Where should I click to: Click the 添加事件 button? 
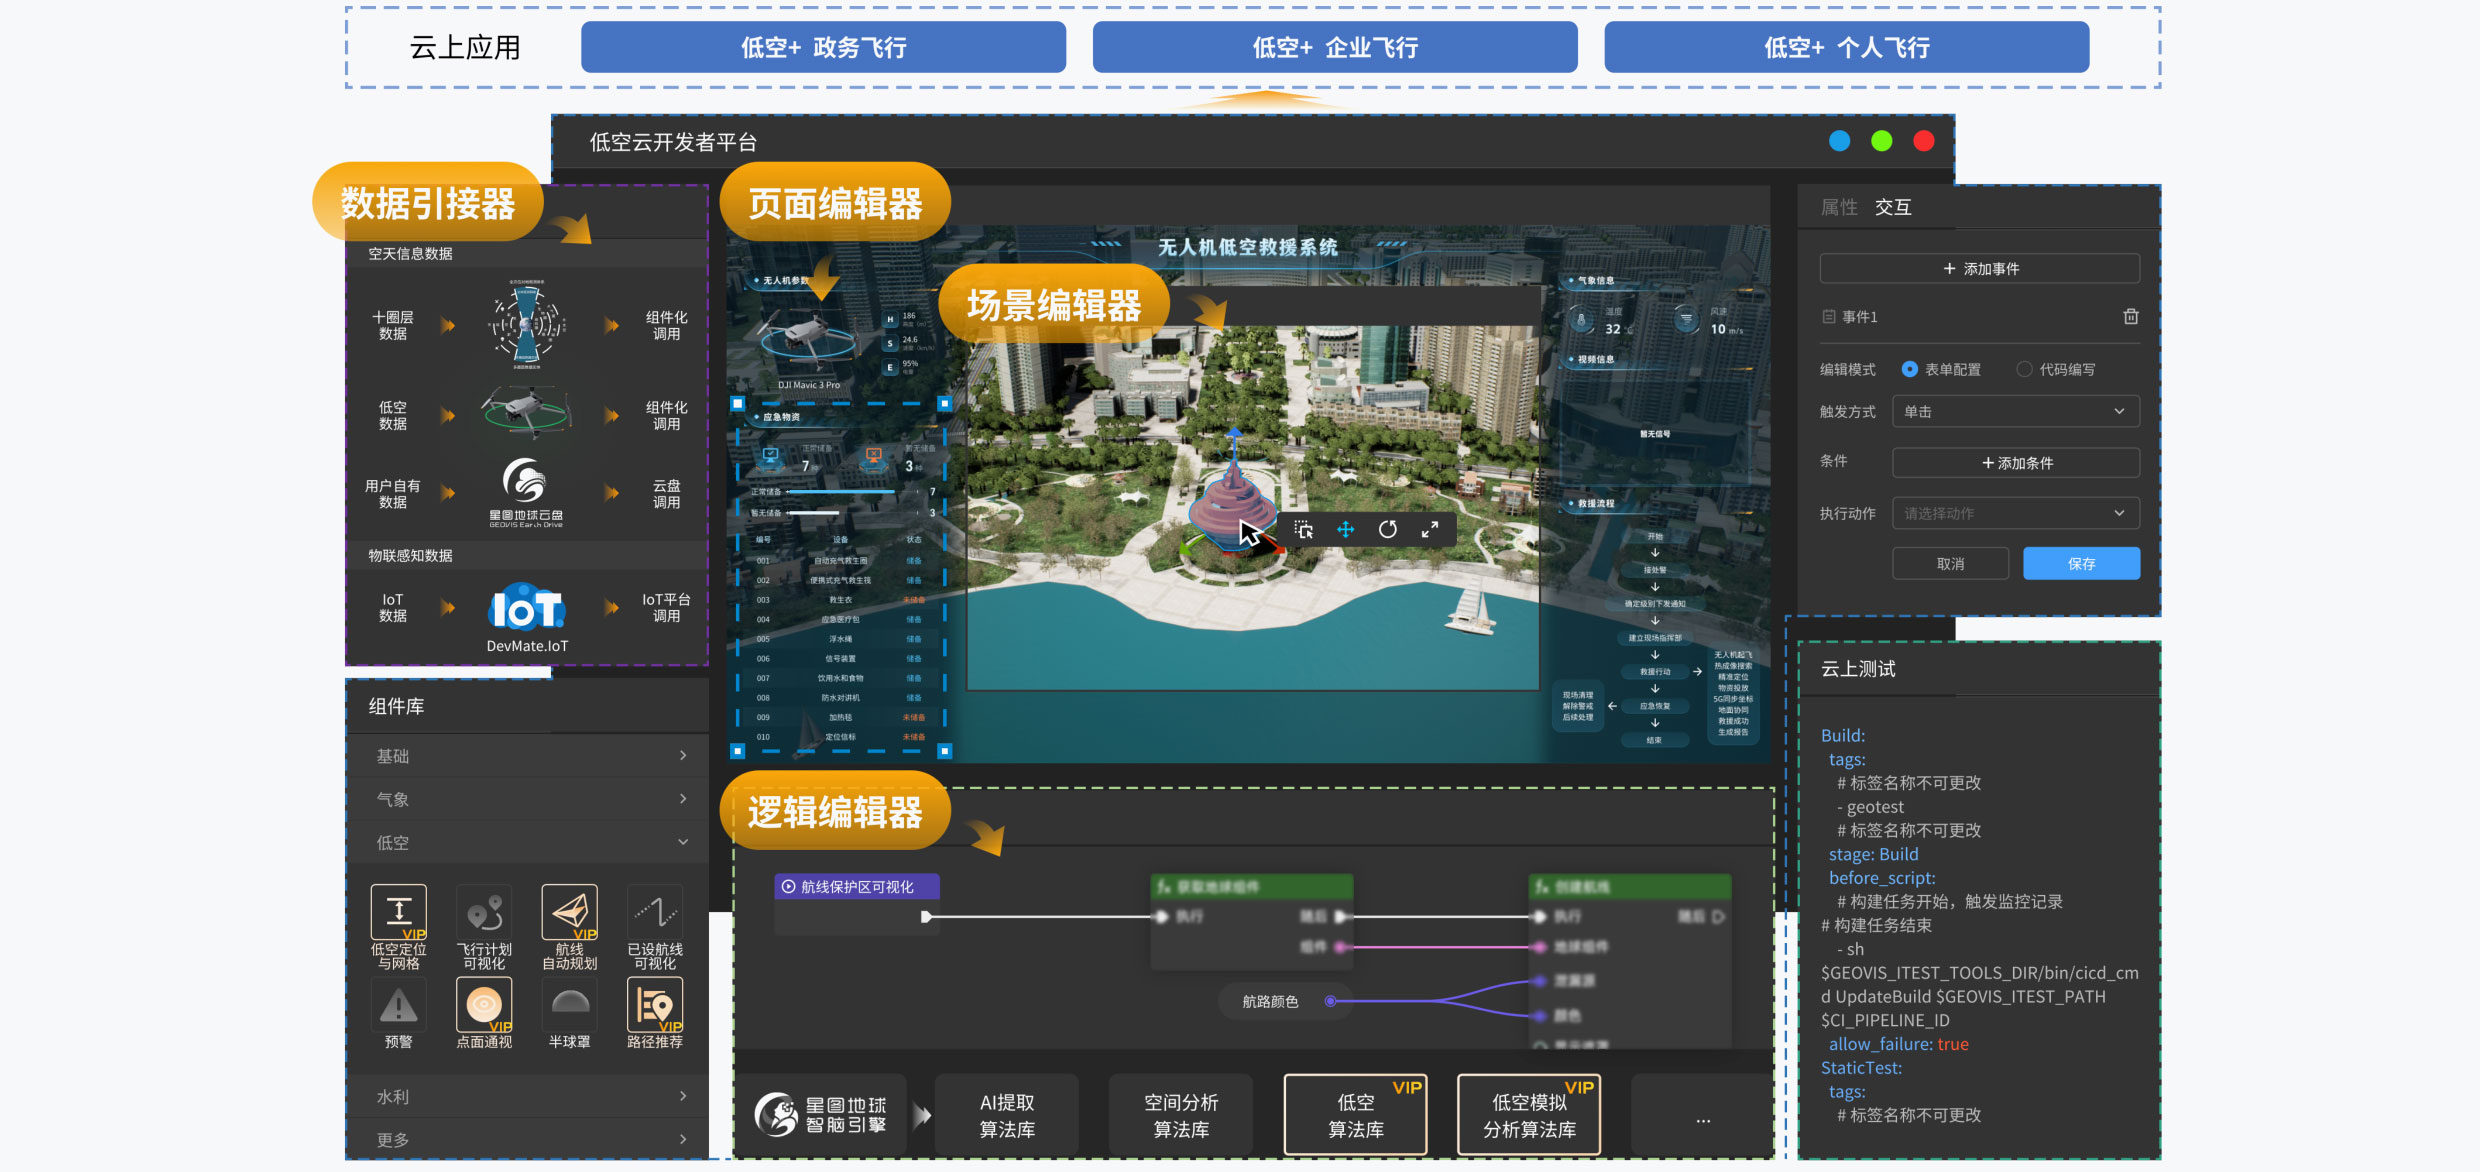[1979, 268]
